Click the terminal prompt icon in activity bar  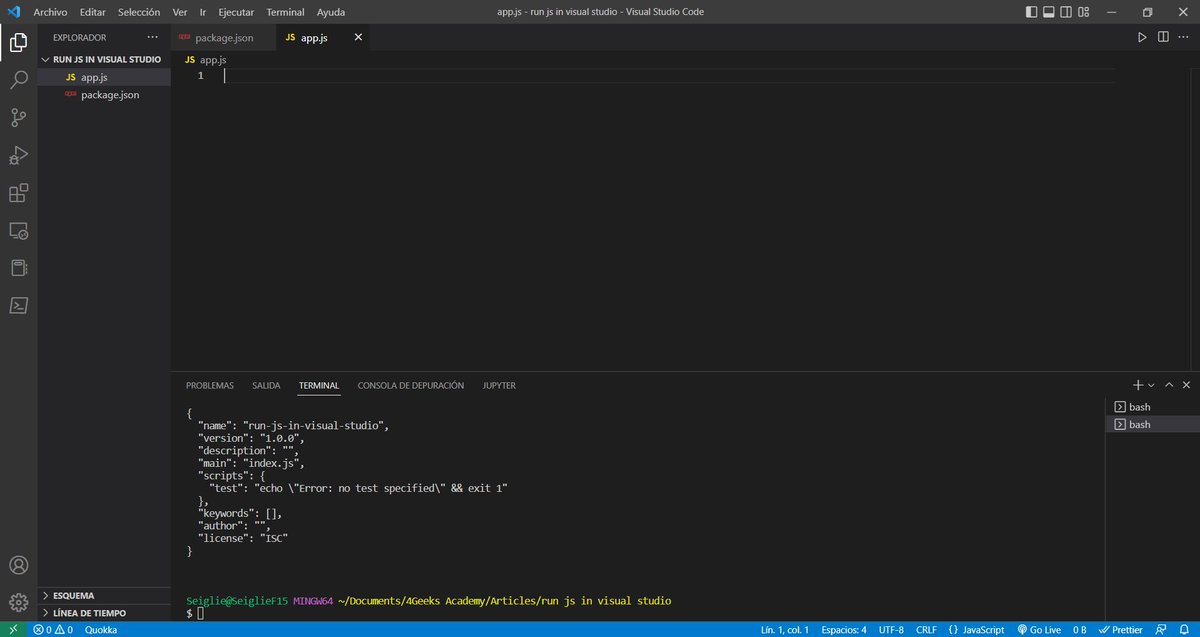click(x=18, y=305)
